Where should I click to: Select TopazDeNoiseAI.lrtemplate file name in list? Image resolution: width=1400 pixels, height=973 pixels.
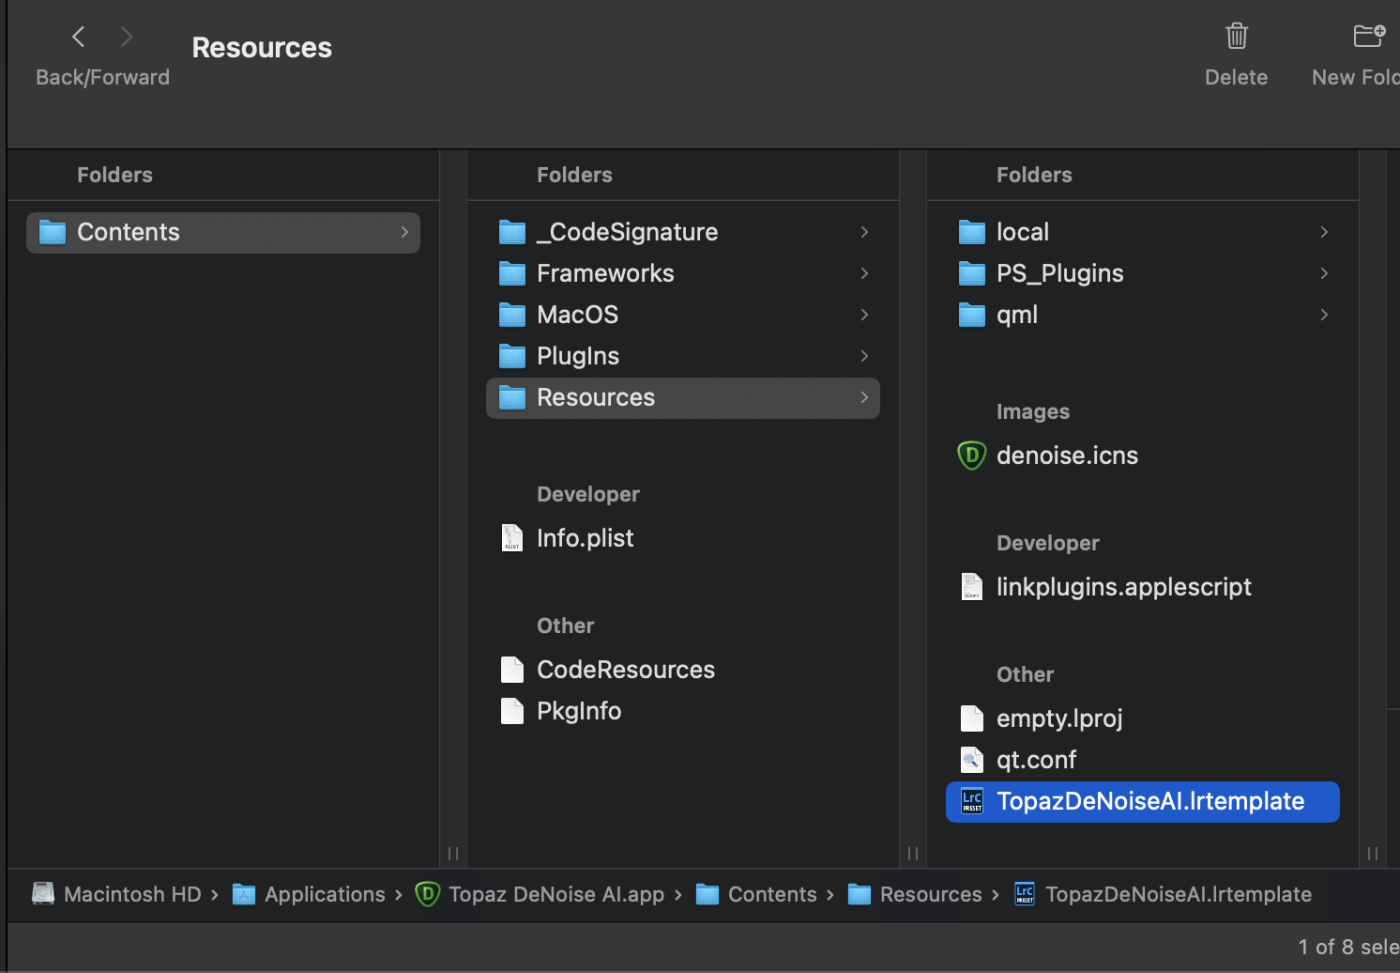click(1151, 801)
